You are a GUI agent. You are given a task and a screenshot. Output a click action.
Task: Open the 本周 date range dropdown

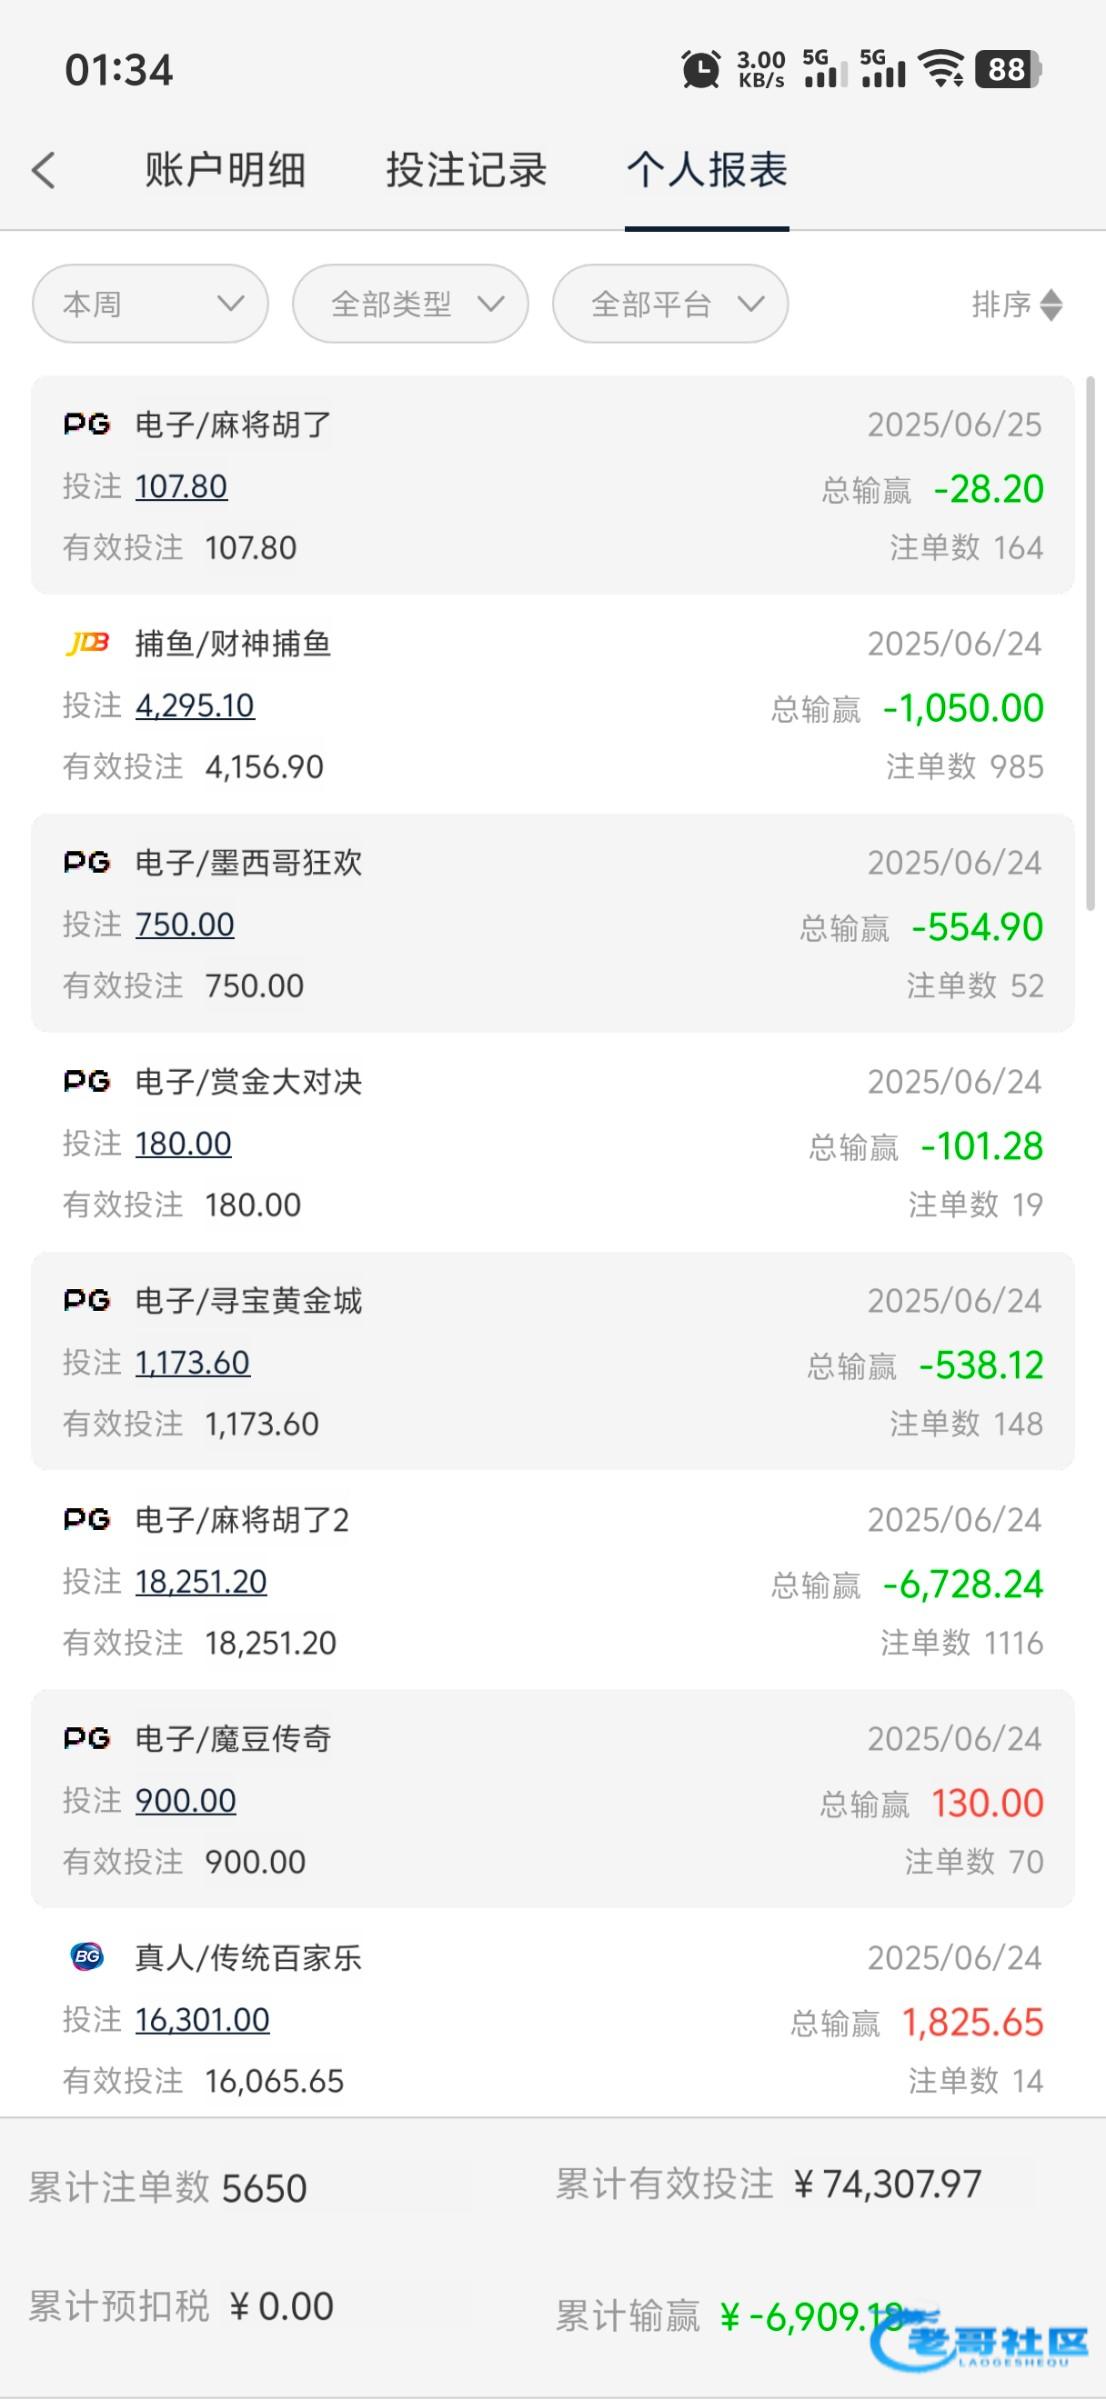point(150,304)
